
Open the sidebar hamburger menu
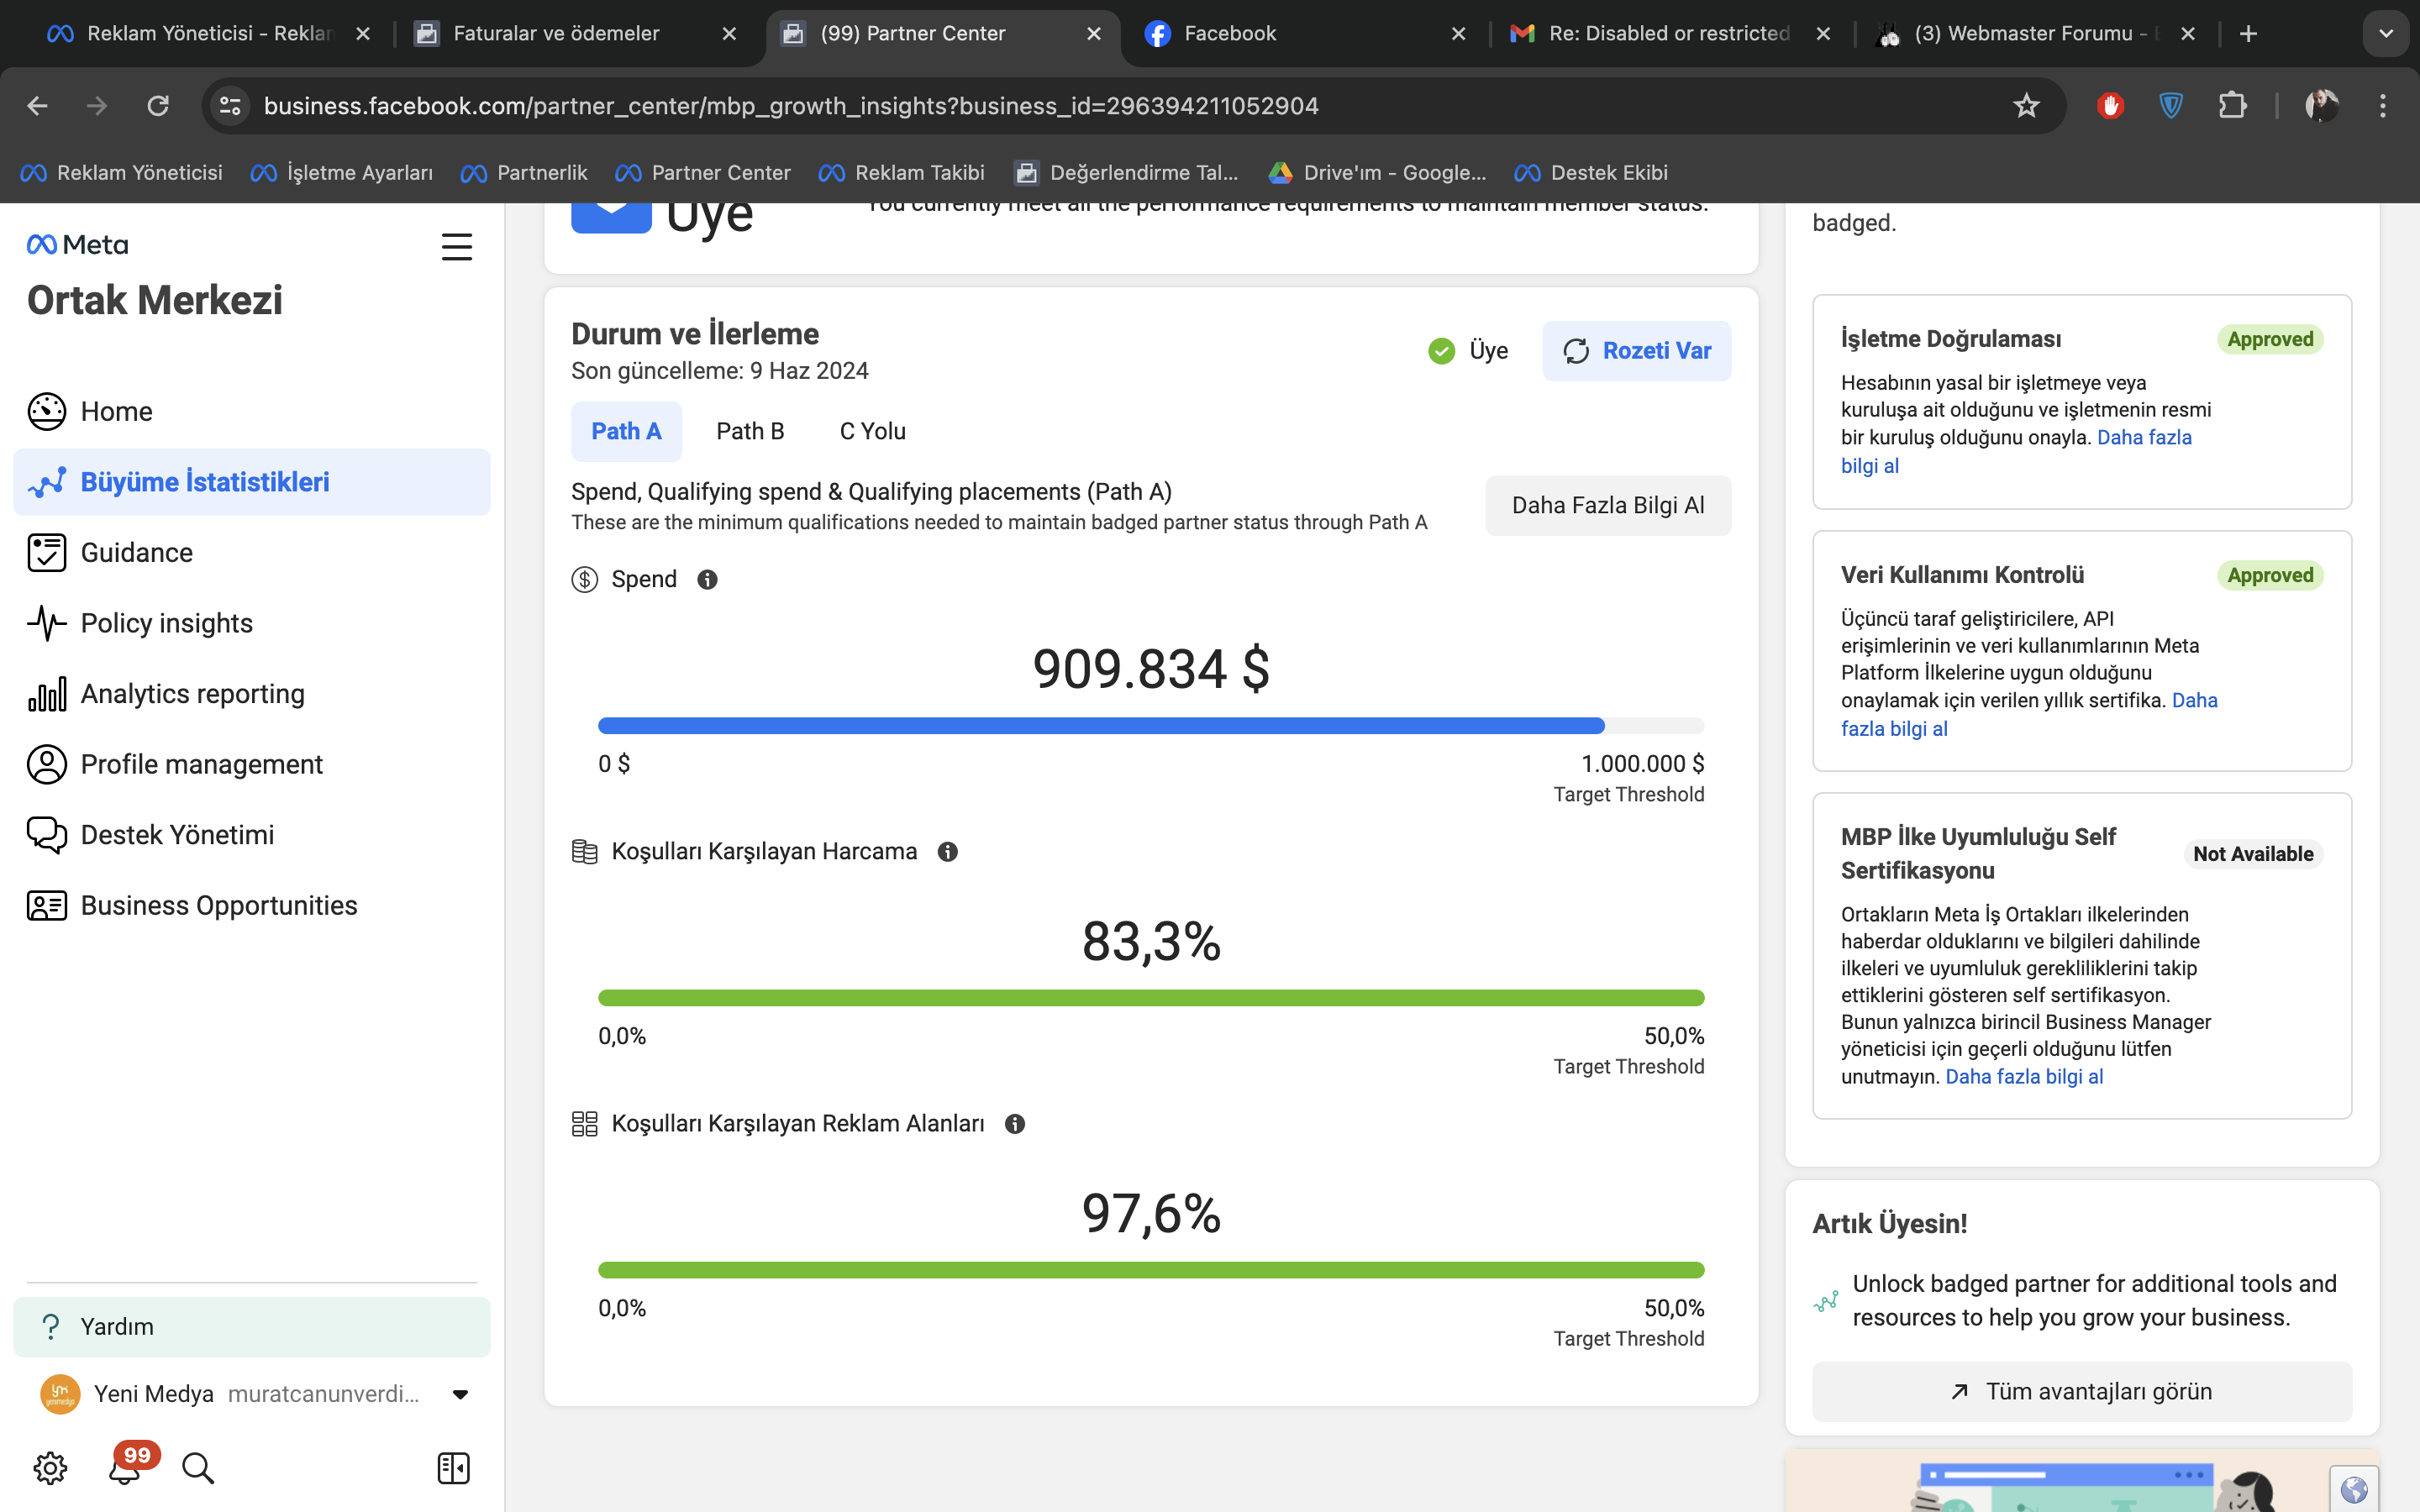(457, 246)
